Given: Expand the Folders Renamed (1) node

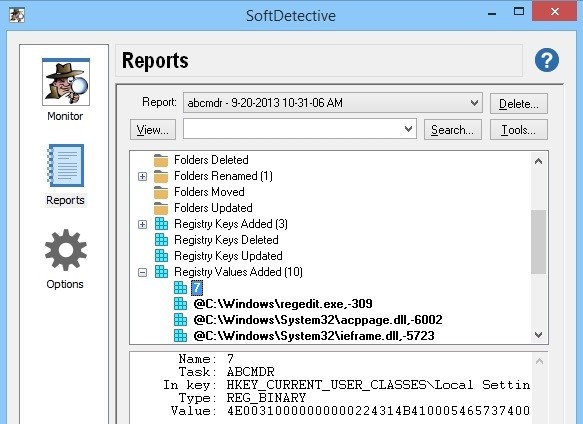Looking at the screenshot, I should 142,176.
